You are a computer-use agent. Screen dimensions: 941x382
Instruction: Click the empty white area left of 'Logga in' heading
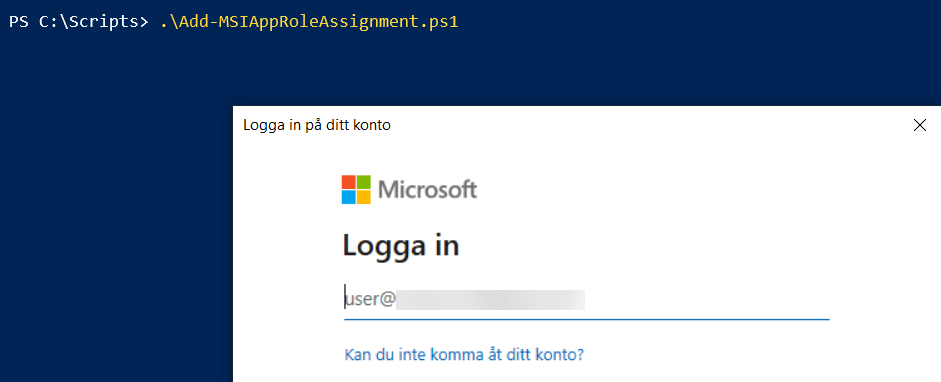(x=288, y=246)
